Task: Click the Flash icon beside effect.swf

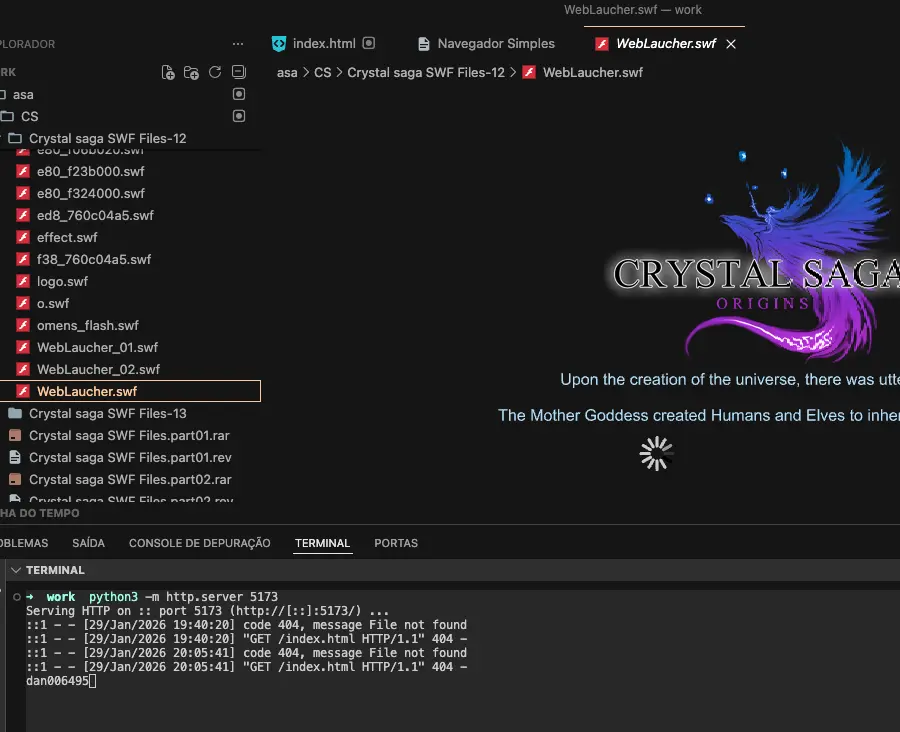Action: [23, 237]
